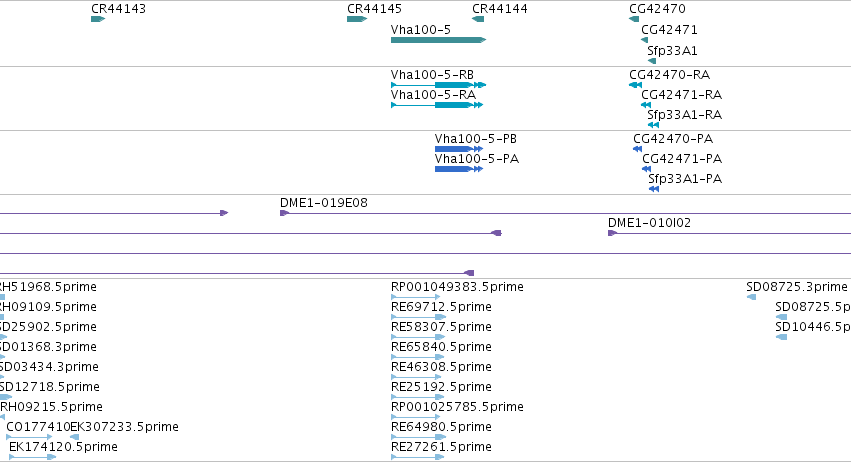Click the Sfp33A1 gene arrow glyph
This screenshot has width=851, height=462.
652,61
